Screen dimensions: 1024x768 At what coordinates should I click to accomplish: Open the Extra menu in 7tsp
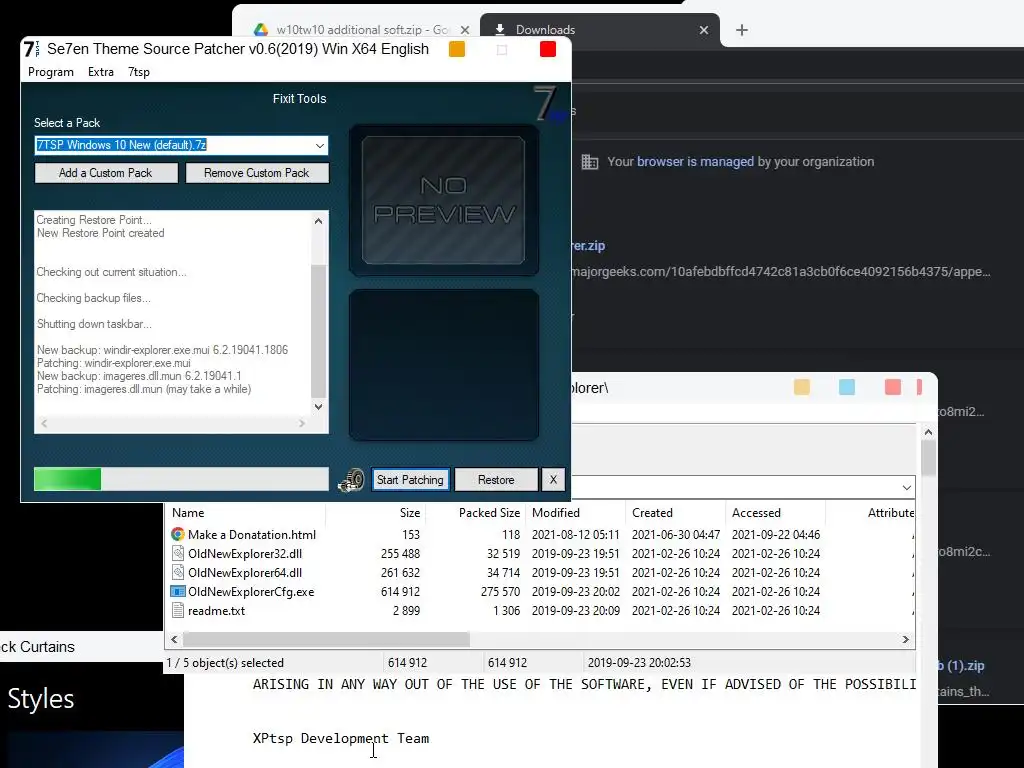[x=101, y=72]
